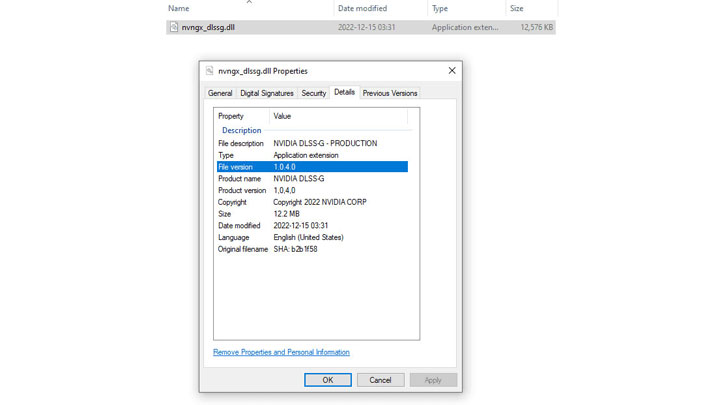Click the nvngx_dlssg.dll file icon in Explorer
This screenshot has height=405, width=720.
tap(174, 27)
